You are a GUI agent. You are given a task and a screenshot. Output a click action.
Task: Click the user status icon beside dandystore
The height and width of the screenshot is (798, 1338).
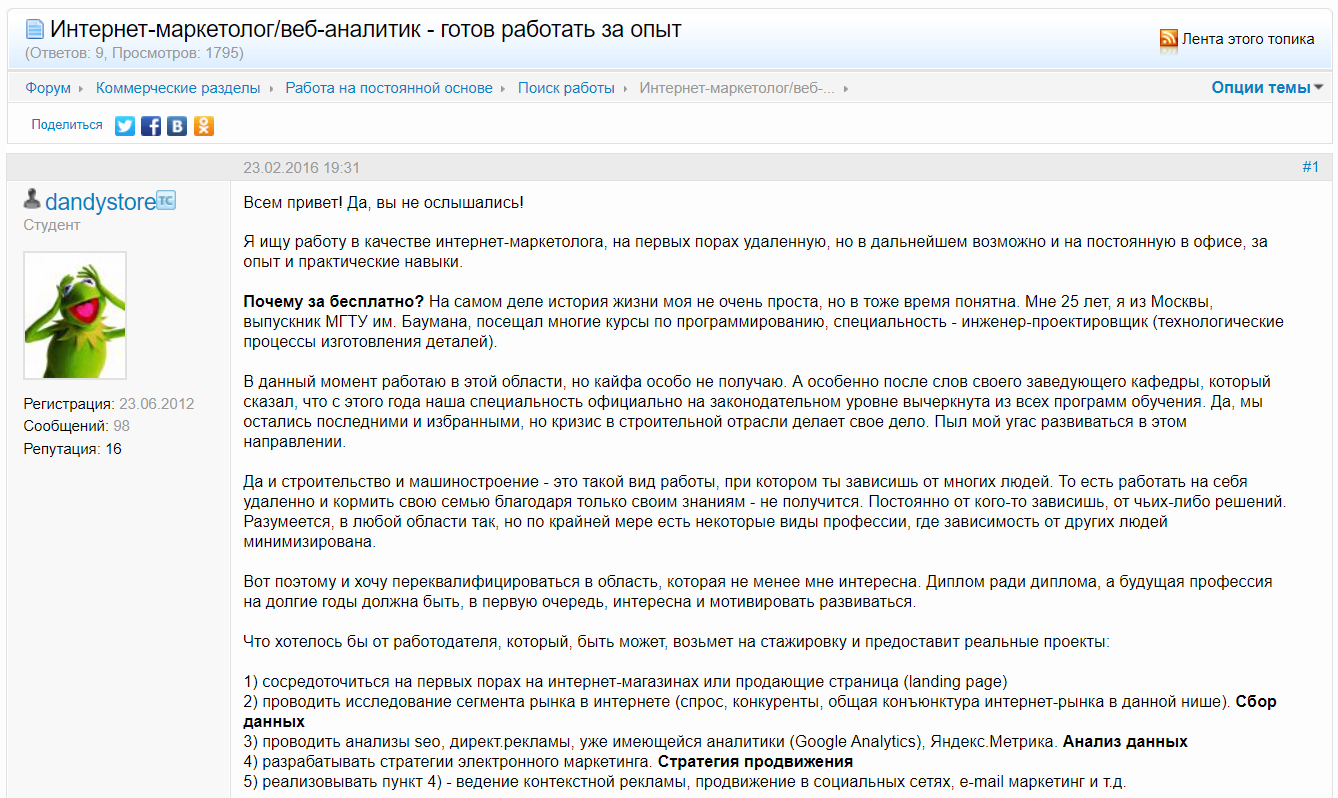pyautogui.click(x=32, y=199)
